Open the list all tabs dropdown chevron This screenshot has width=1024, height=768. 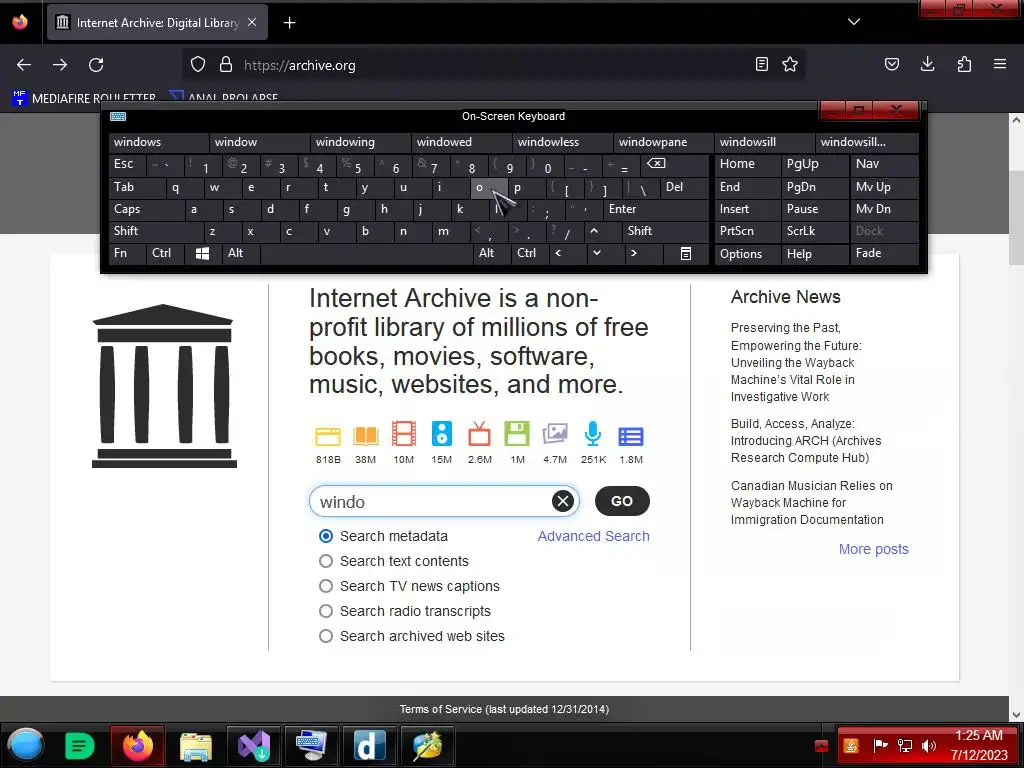point(854,22)
